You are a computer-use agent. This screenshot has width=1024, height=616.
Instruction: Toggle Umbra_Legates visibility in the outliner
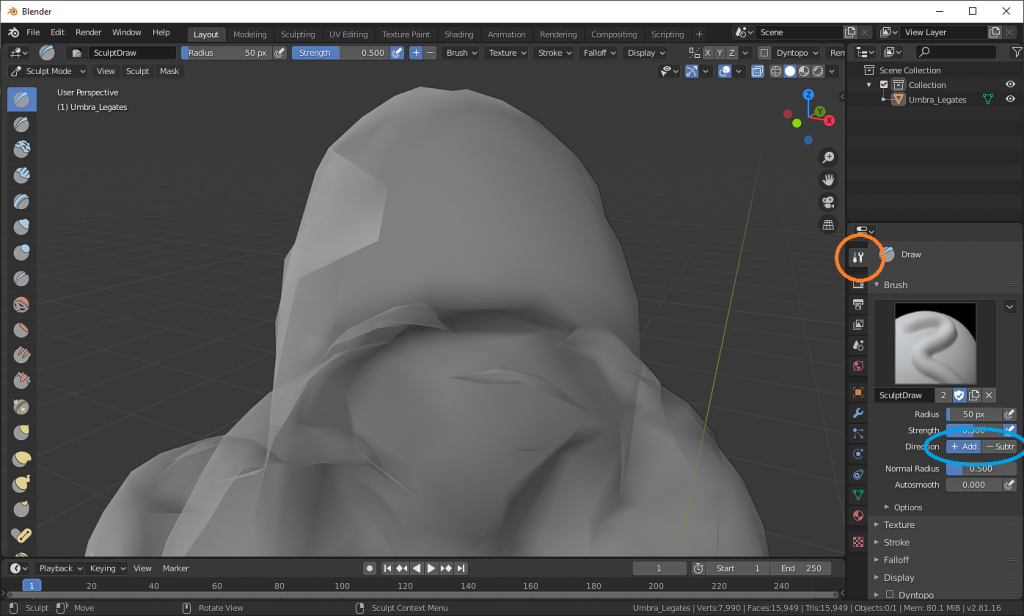point(1010,99)
